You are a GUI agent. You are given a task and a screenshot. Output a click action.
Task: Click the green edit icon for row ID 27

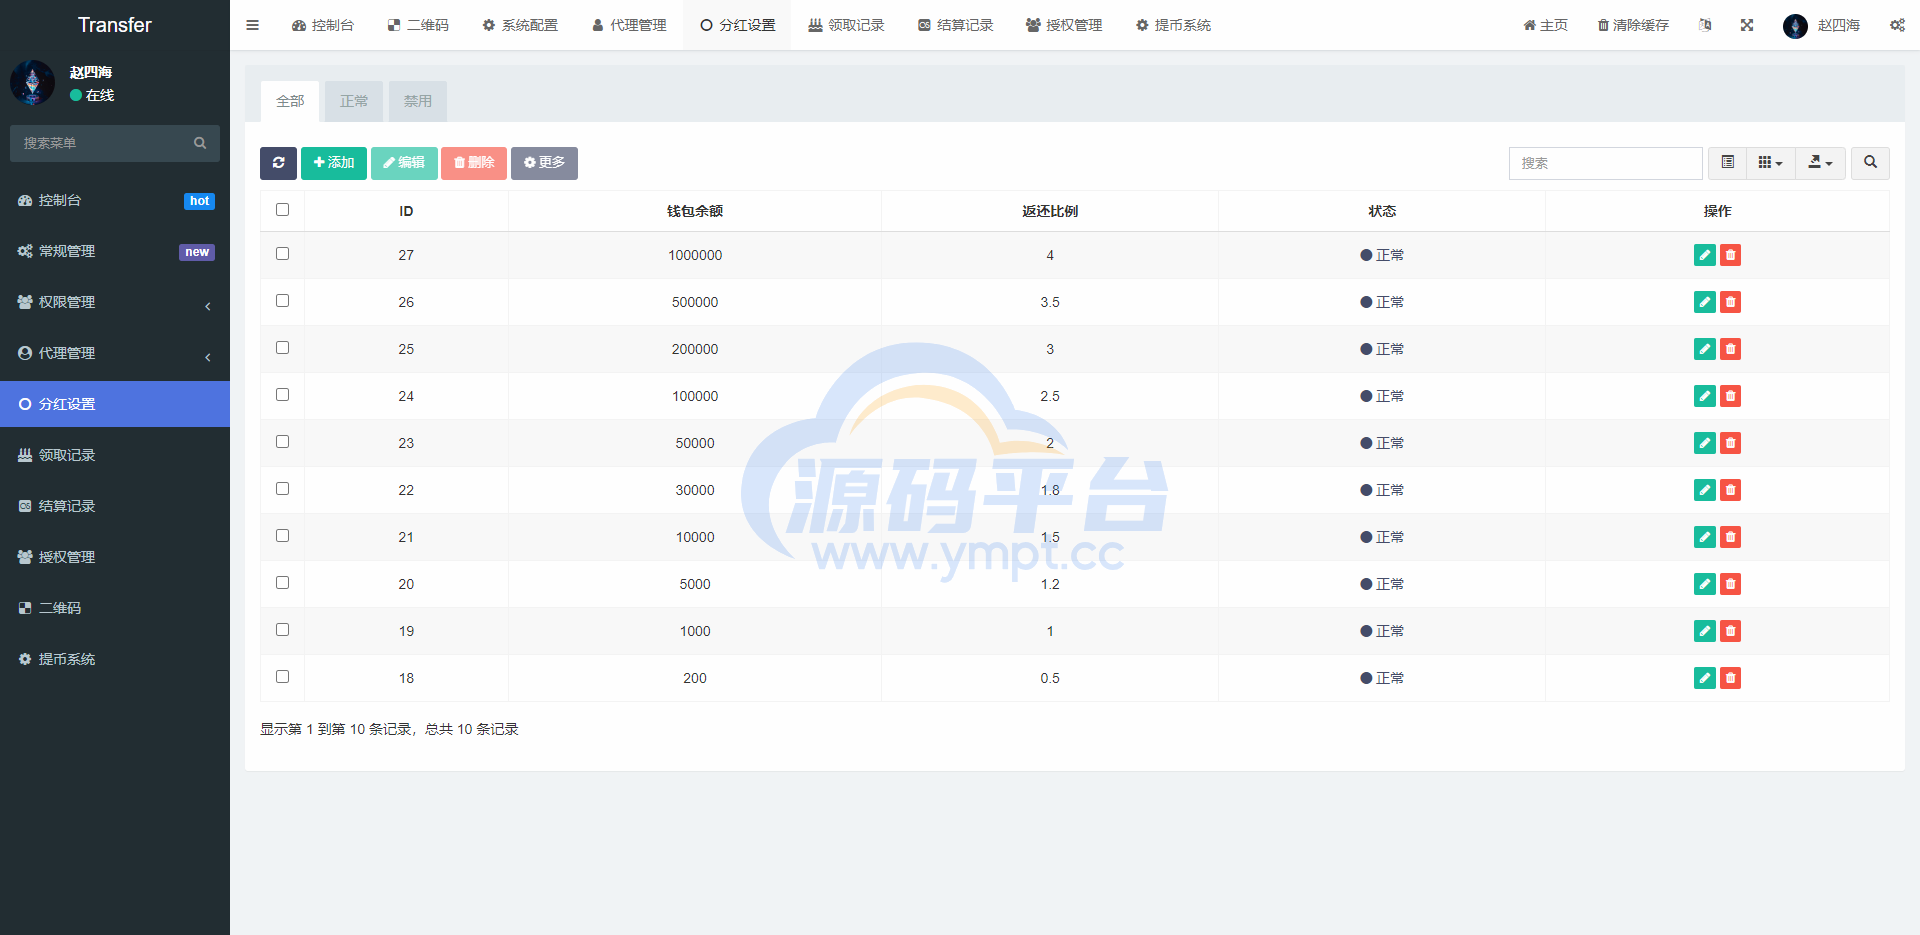tap(1704, 255)
